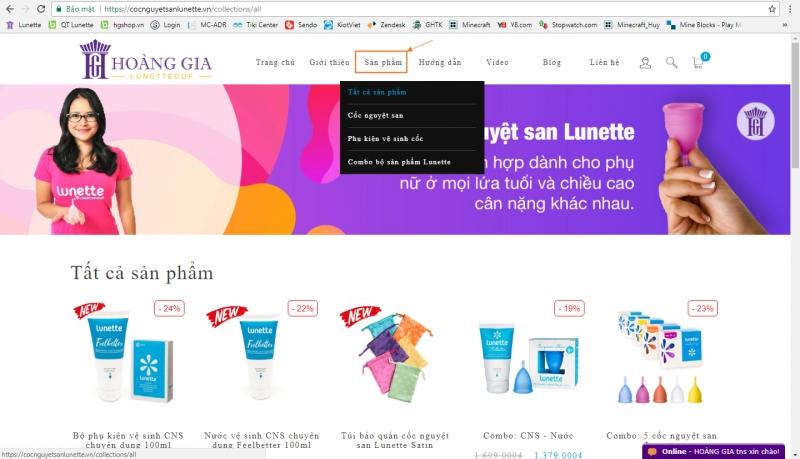800x459 pixels.
Task: Reload the page with refresh icon
Action: tap(41, 9)
